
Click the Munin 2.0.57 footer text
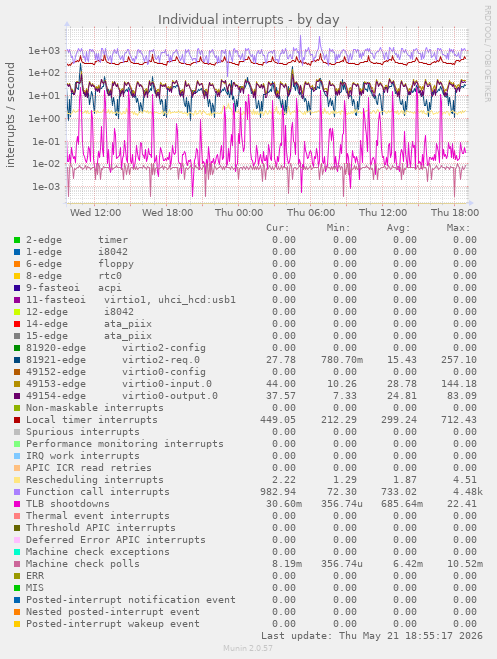pyautogui.click(x=248, y=648)
